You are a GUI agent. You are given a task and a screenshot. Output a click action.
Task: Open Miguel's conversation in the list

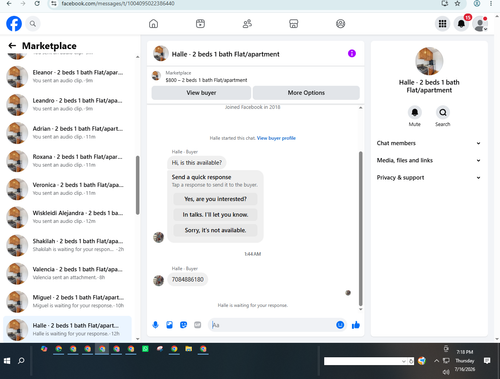[x=67, y=301]
